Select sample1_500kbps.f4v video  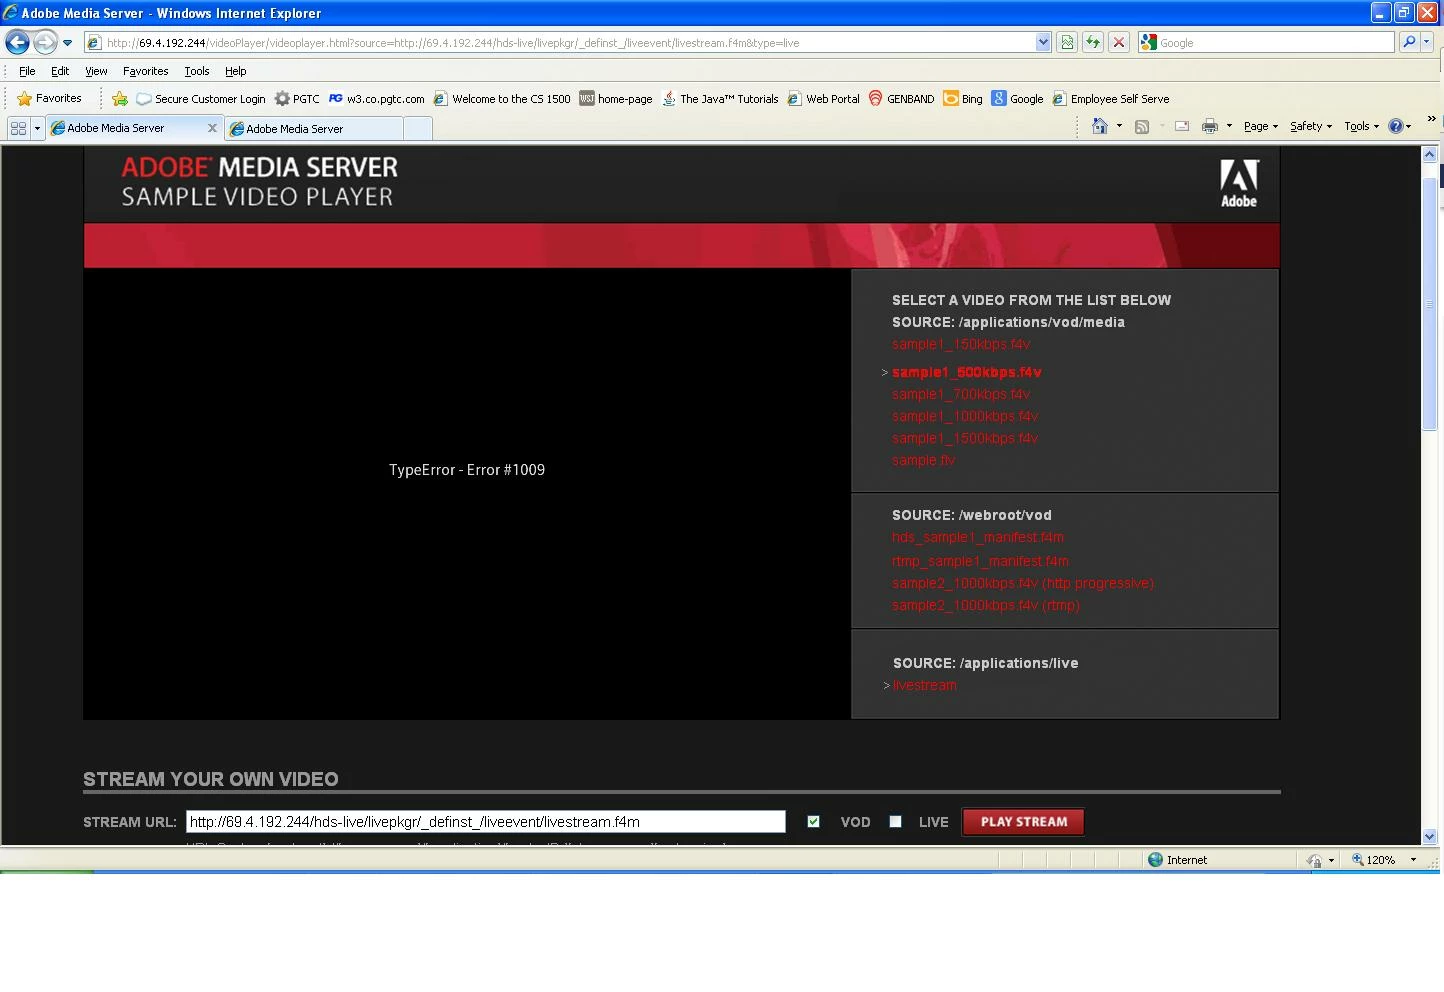(967, 372)
